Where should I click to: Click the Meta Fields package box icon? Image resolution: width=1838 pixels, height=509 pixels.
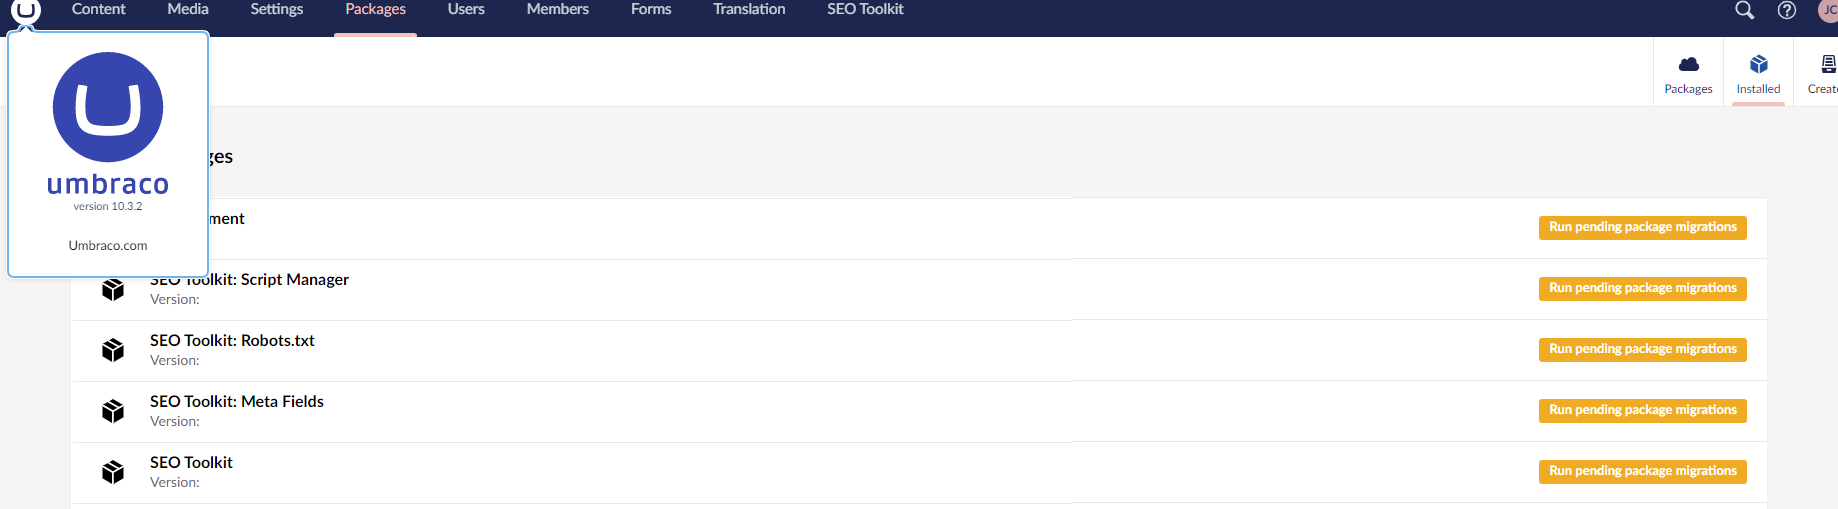click(x=113, y=411)
